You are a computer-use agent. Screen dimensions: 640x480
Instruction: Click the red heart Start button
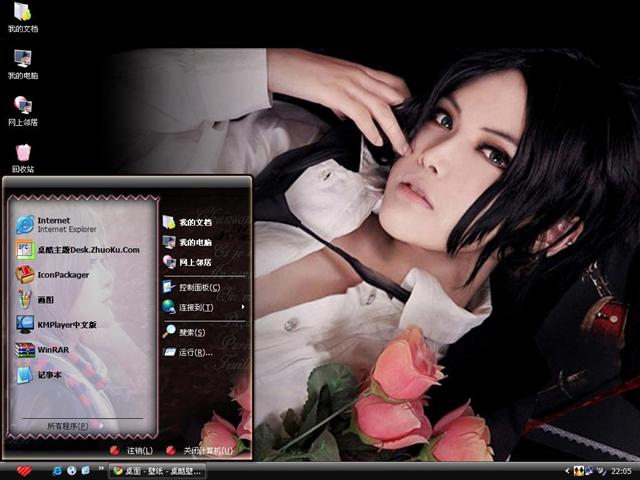coord(24,471)
